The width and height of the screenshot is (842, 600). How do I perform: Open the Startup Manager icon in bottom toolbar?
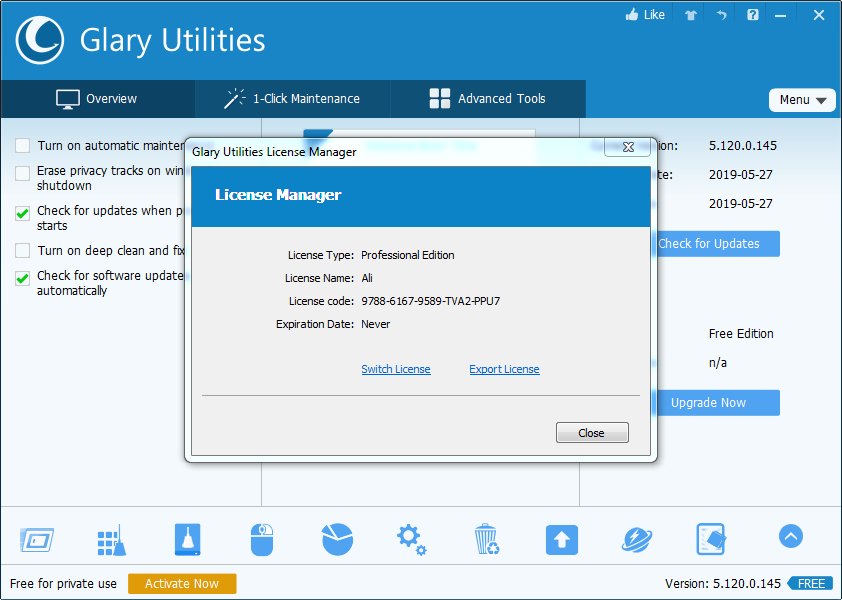click(37, 539)
